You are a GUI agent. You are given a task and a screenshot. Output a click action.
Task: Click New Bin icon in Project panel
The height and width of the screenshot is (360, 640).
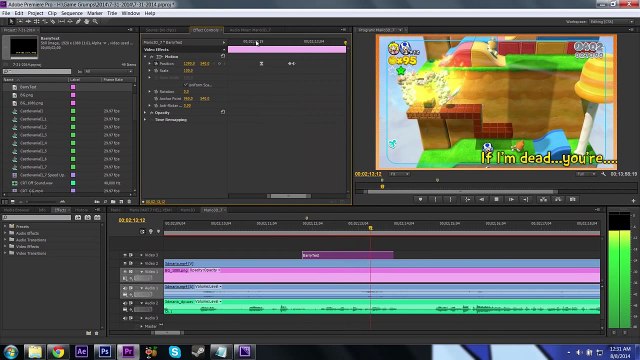[x=113, y=202]
